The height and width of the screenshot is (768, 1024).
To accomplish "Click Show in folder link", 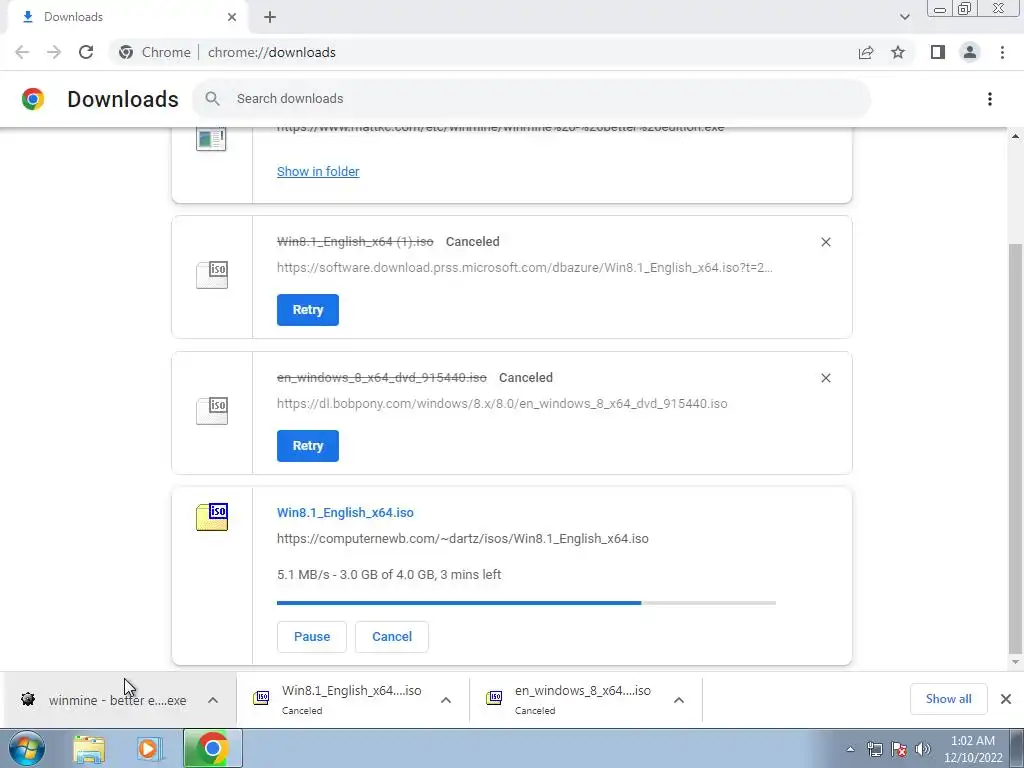I will coord(318,172).
